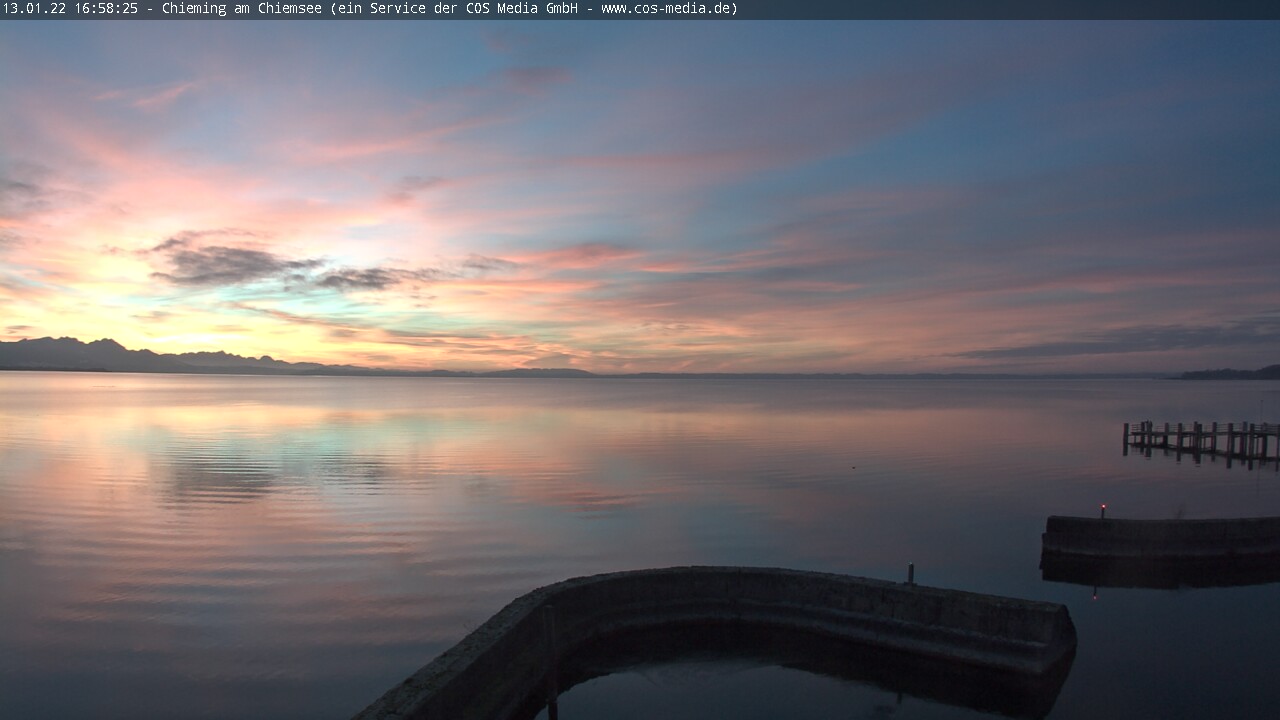Screen dimensions: 1280x720
Task: Click the mountain silhouette on left horizon
Action: tap(100, 355)
